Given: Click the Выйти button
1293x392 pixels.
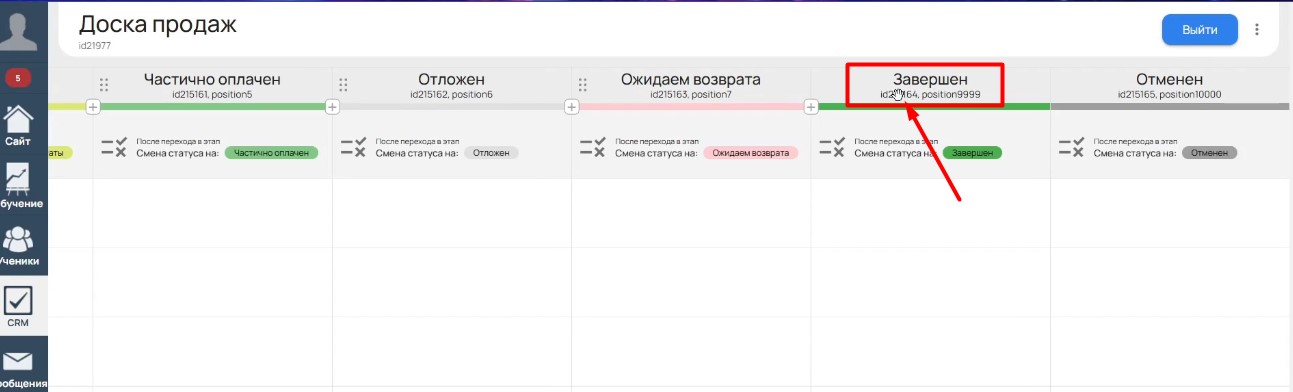Looking at the screenshot, I should pyautogui.click(x=1199, y=30).
